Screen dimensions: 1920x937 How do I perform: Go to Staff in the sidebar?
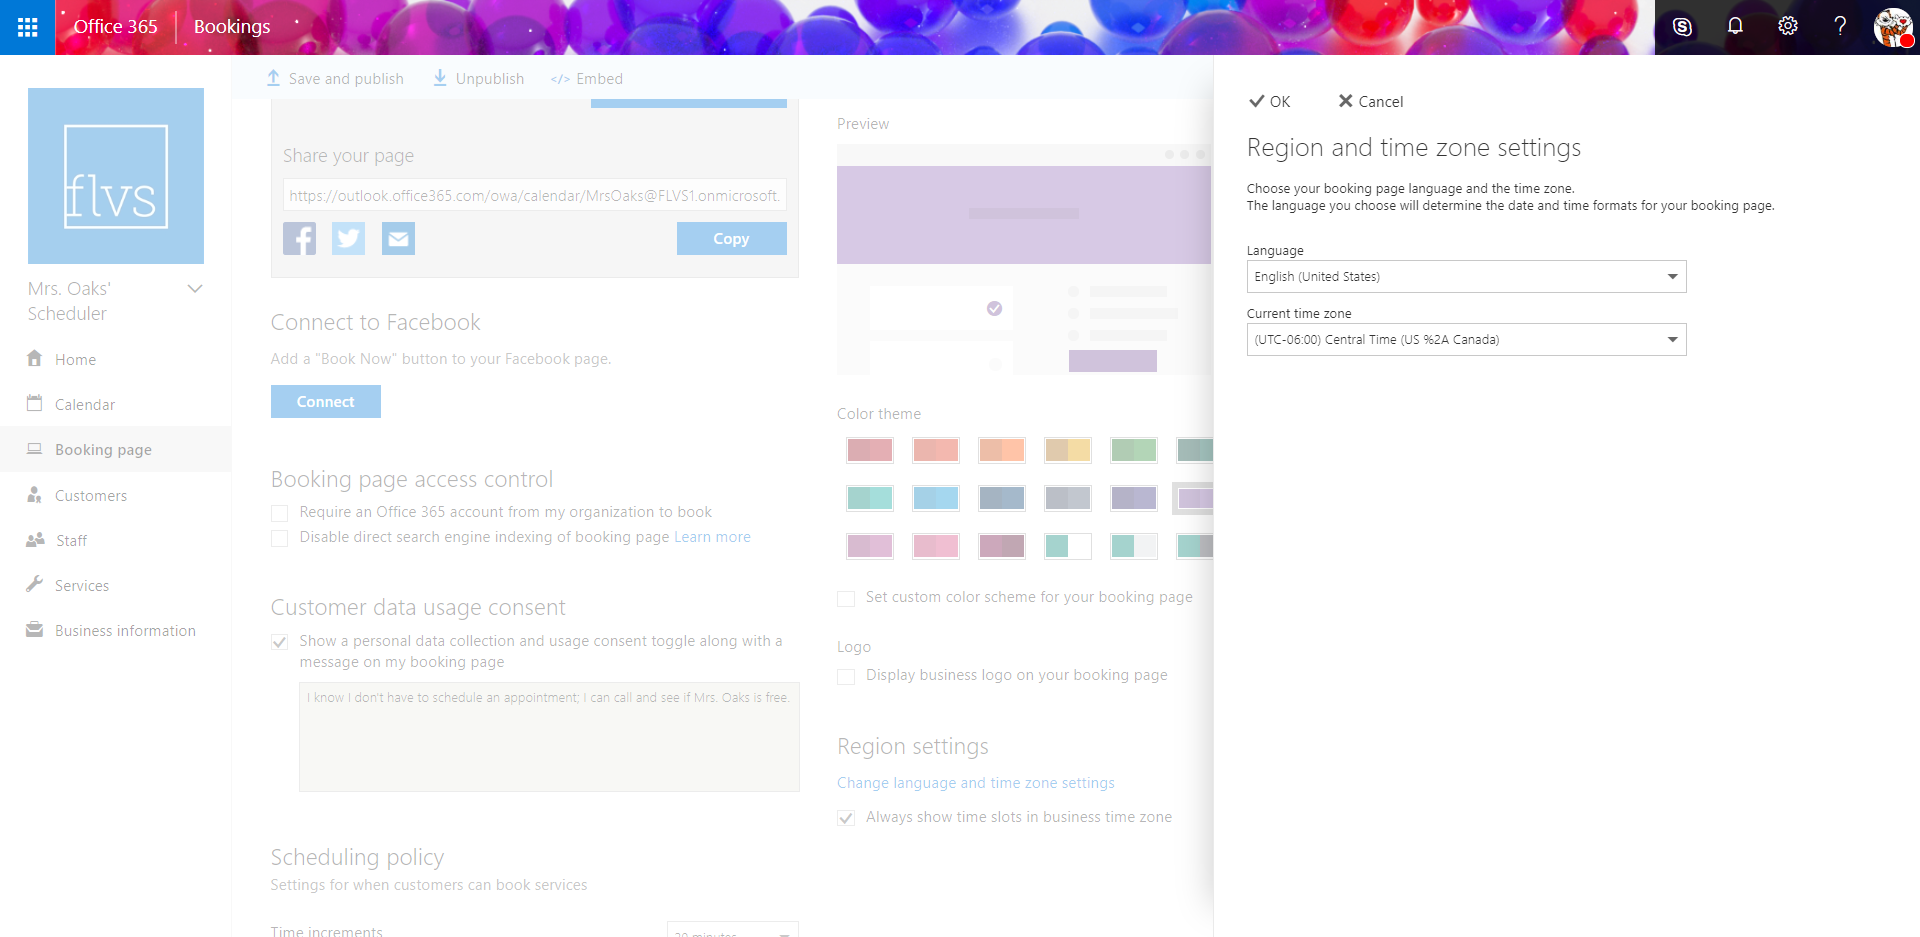click(x=71, y=540)
